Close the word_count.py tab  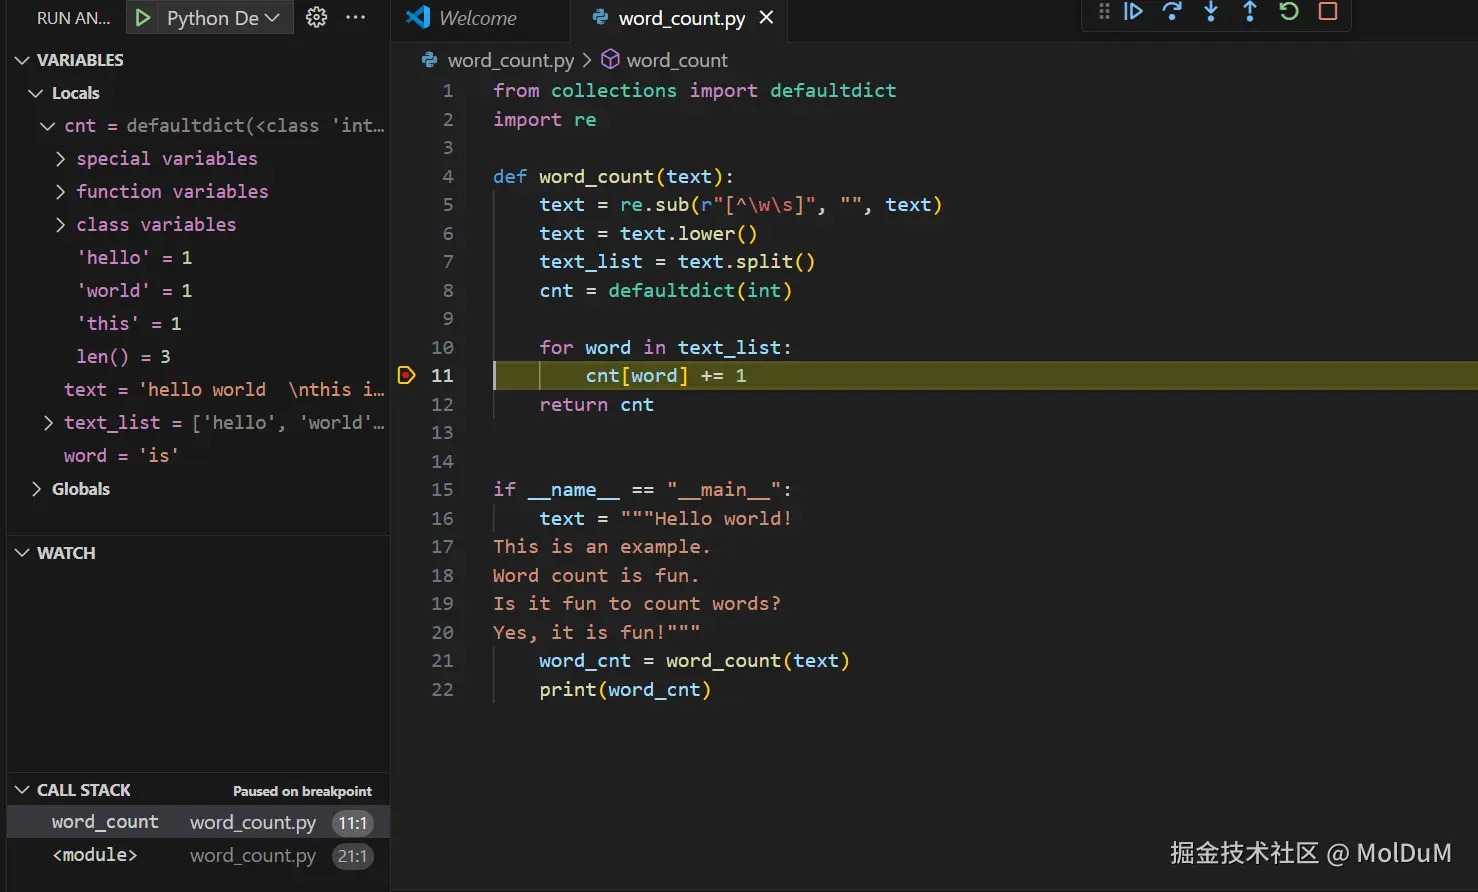(766, 18)
